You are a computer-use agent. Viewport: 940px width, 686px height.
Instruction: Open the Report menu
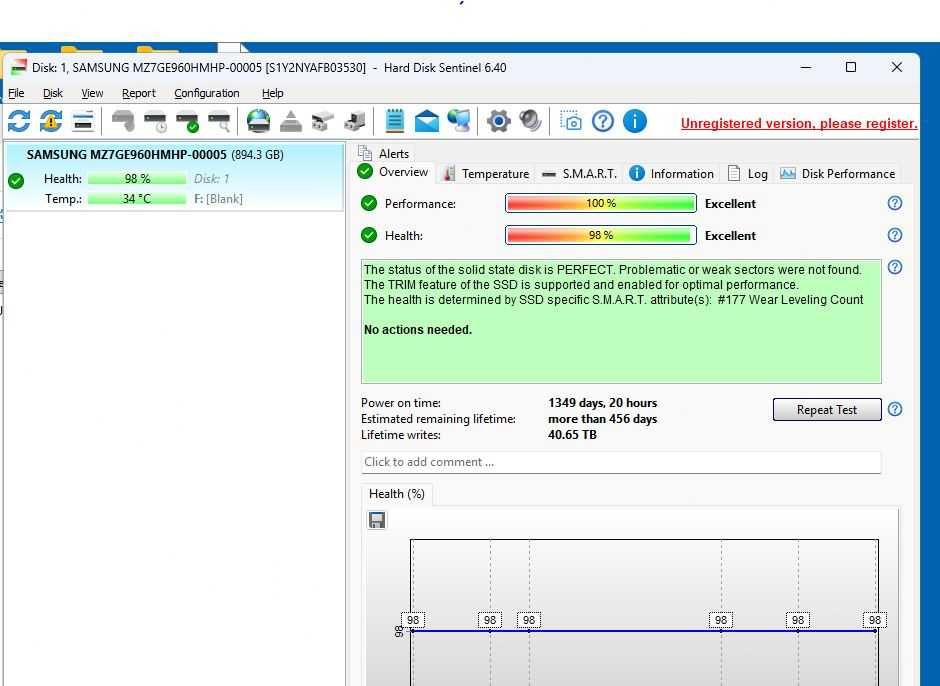click(138, 93)
